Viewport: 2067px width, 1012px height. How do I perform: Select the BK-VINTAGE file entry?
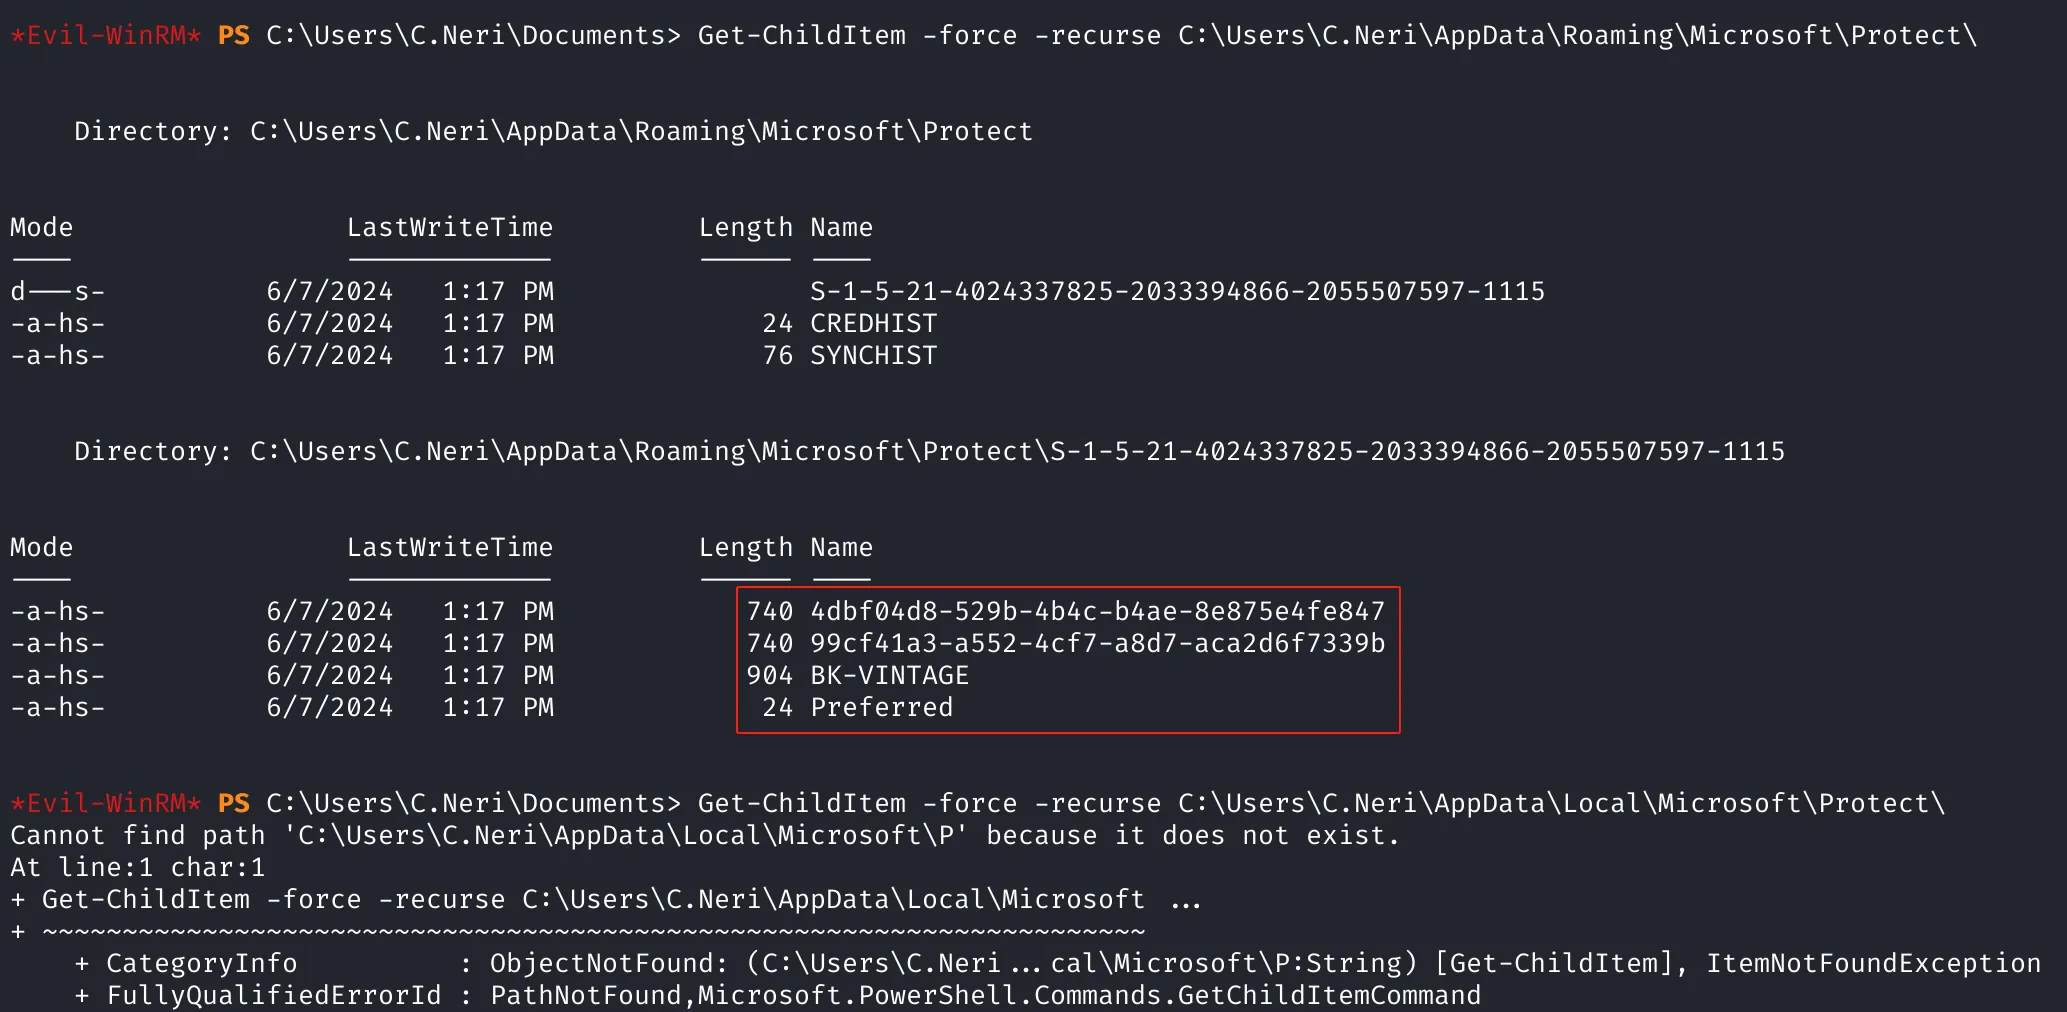[x=889, y=676]
